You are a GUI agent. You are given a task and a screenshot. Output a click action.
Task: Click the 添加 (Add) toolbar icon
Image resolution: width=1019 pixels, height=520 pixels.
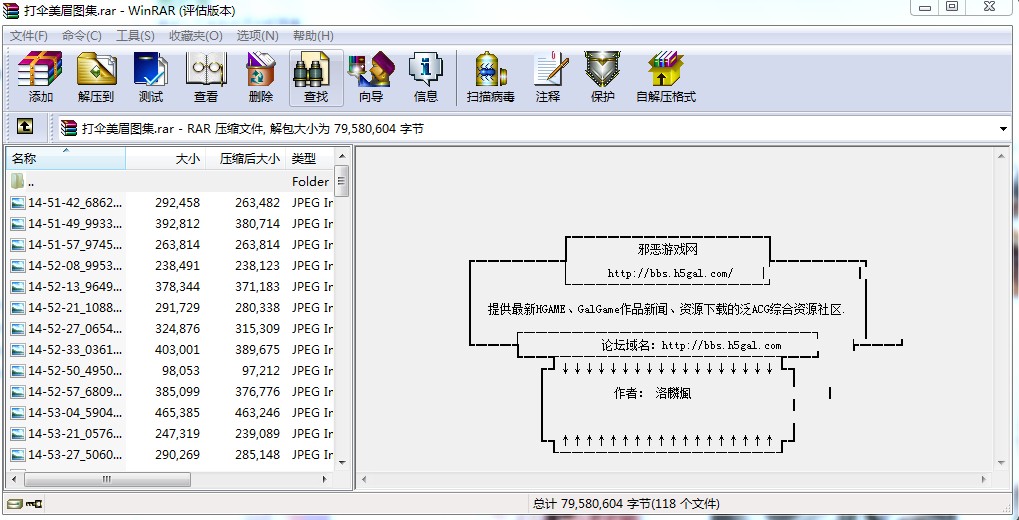pyautogui.click(x=41, y=78)
